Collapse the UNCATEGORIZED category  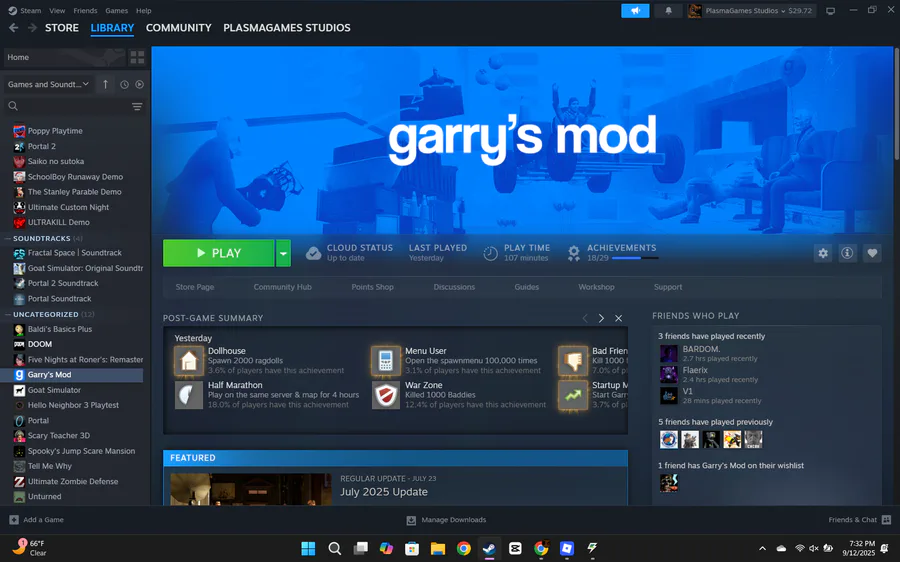(x=8, y=315)
